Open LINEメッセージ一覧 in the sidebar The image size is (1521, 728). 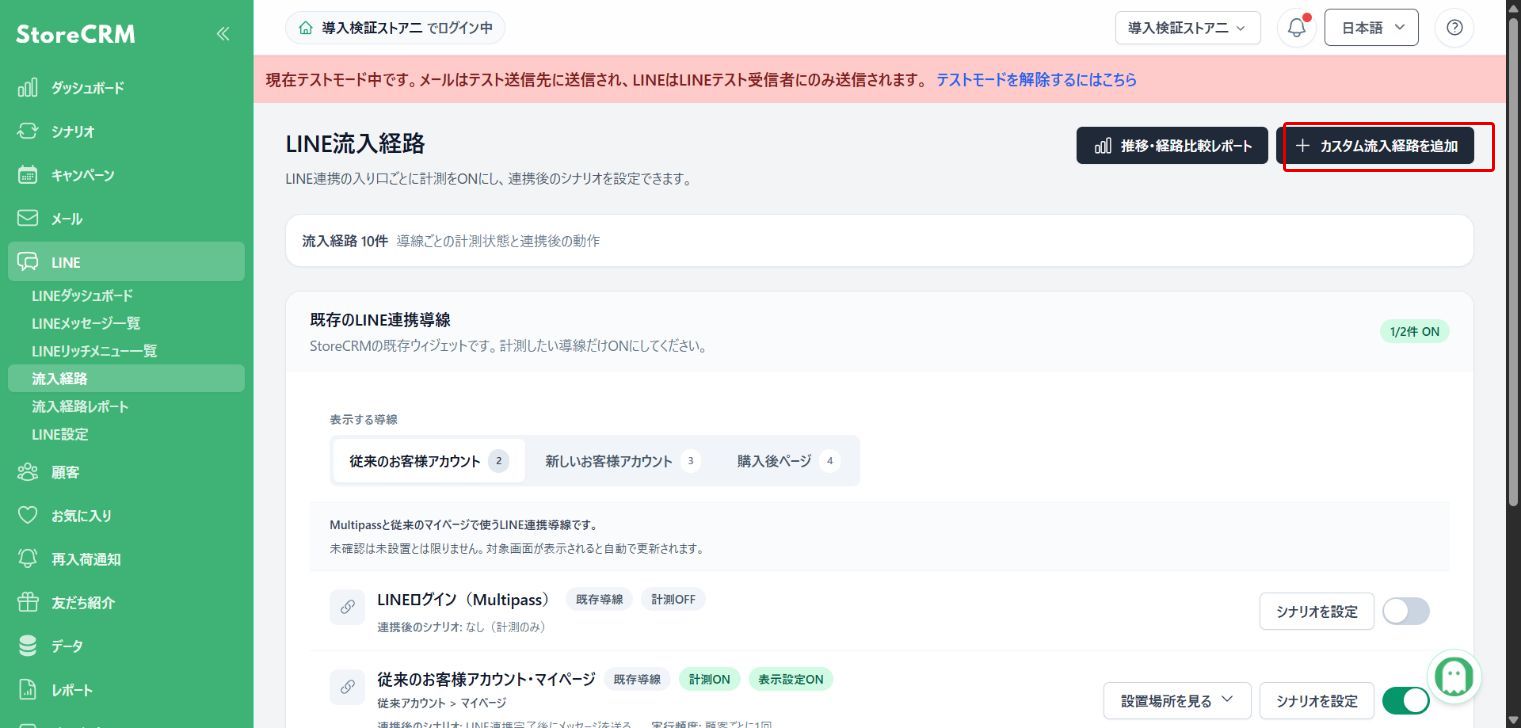click(x=86, y=323)
